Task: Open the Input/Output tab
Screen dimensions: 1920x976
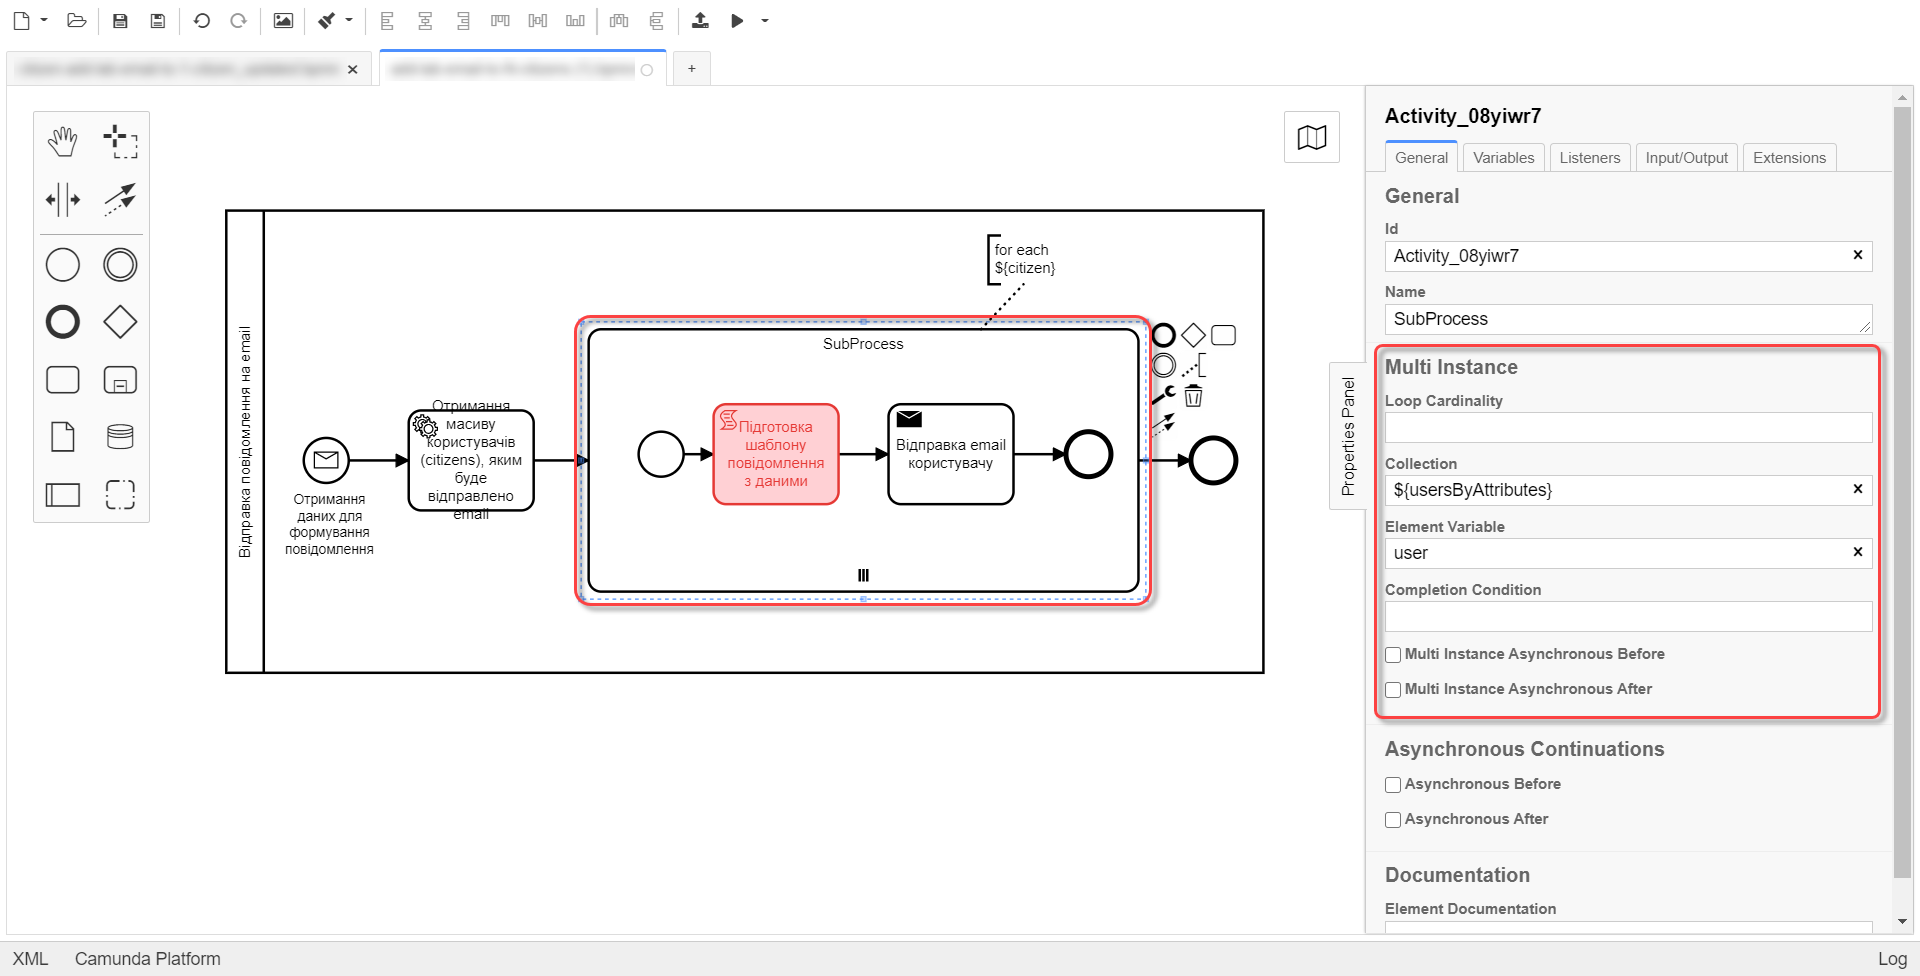Action: coord(1686,158)
